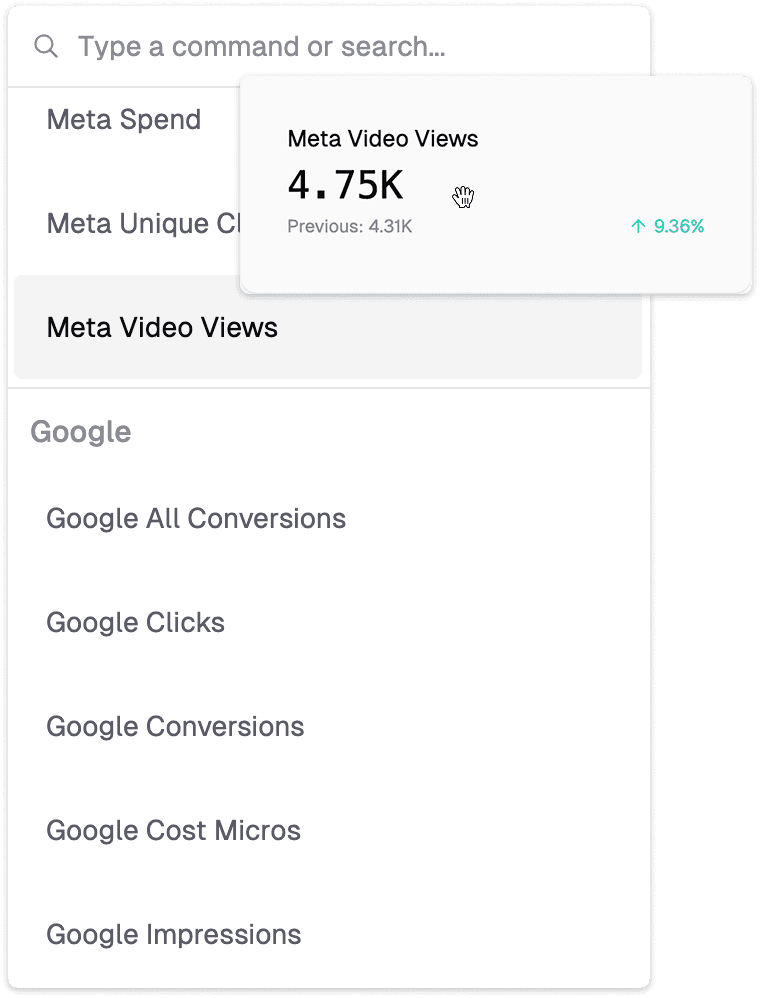Select the highlighted Meta Video Views item
This screenshot has height=998, width=760.
tap(162, 327)
